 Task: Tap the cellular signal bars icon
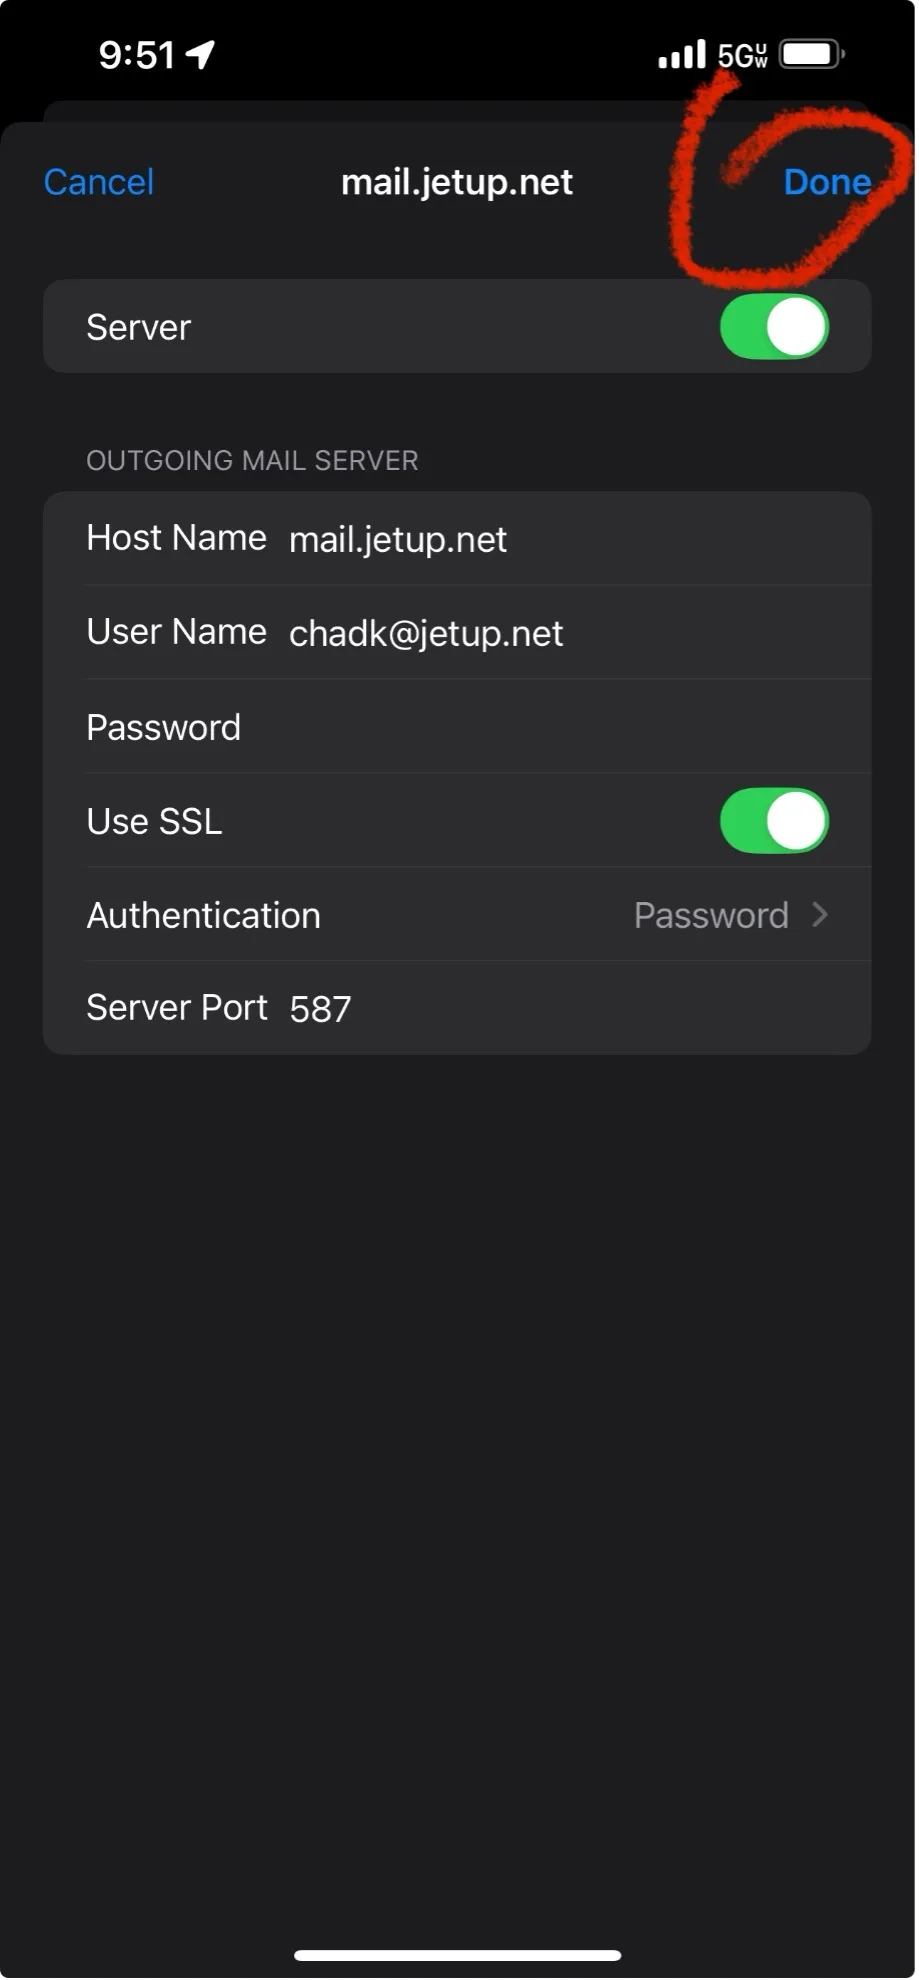(x=681, y=54)
